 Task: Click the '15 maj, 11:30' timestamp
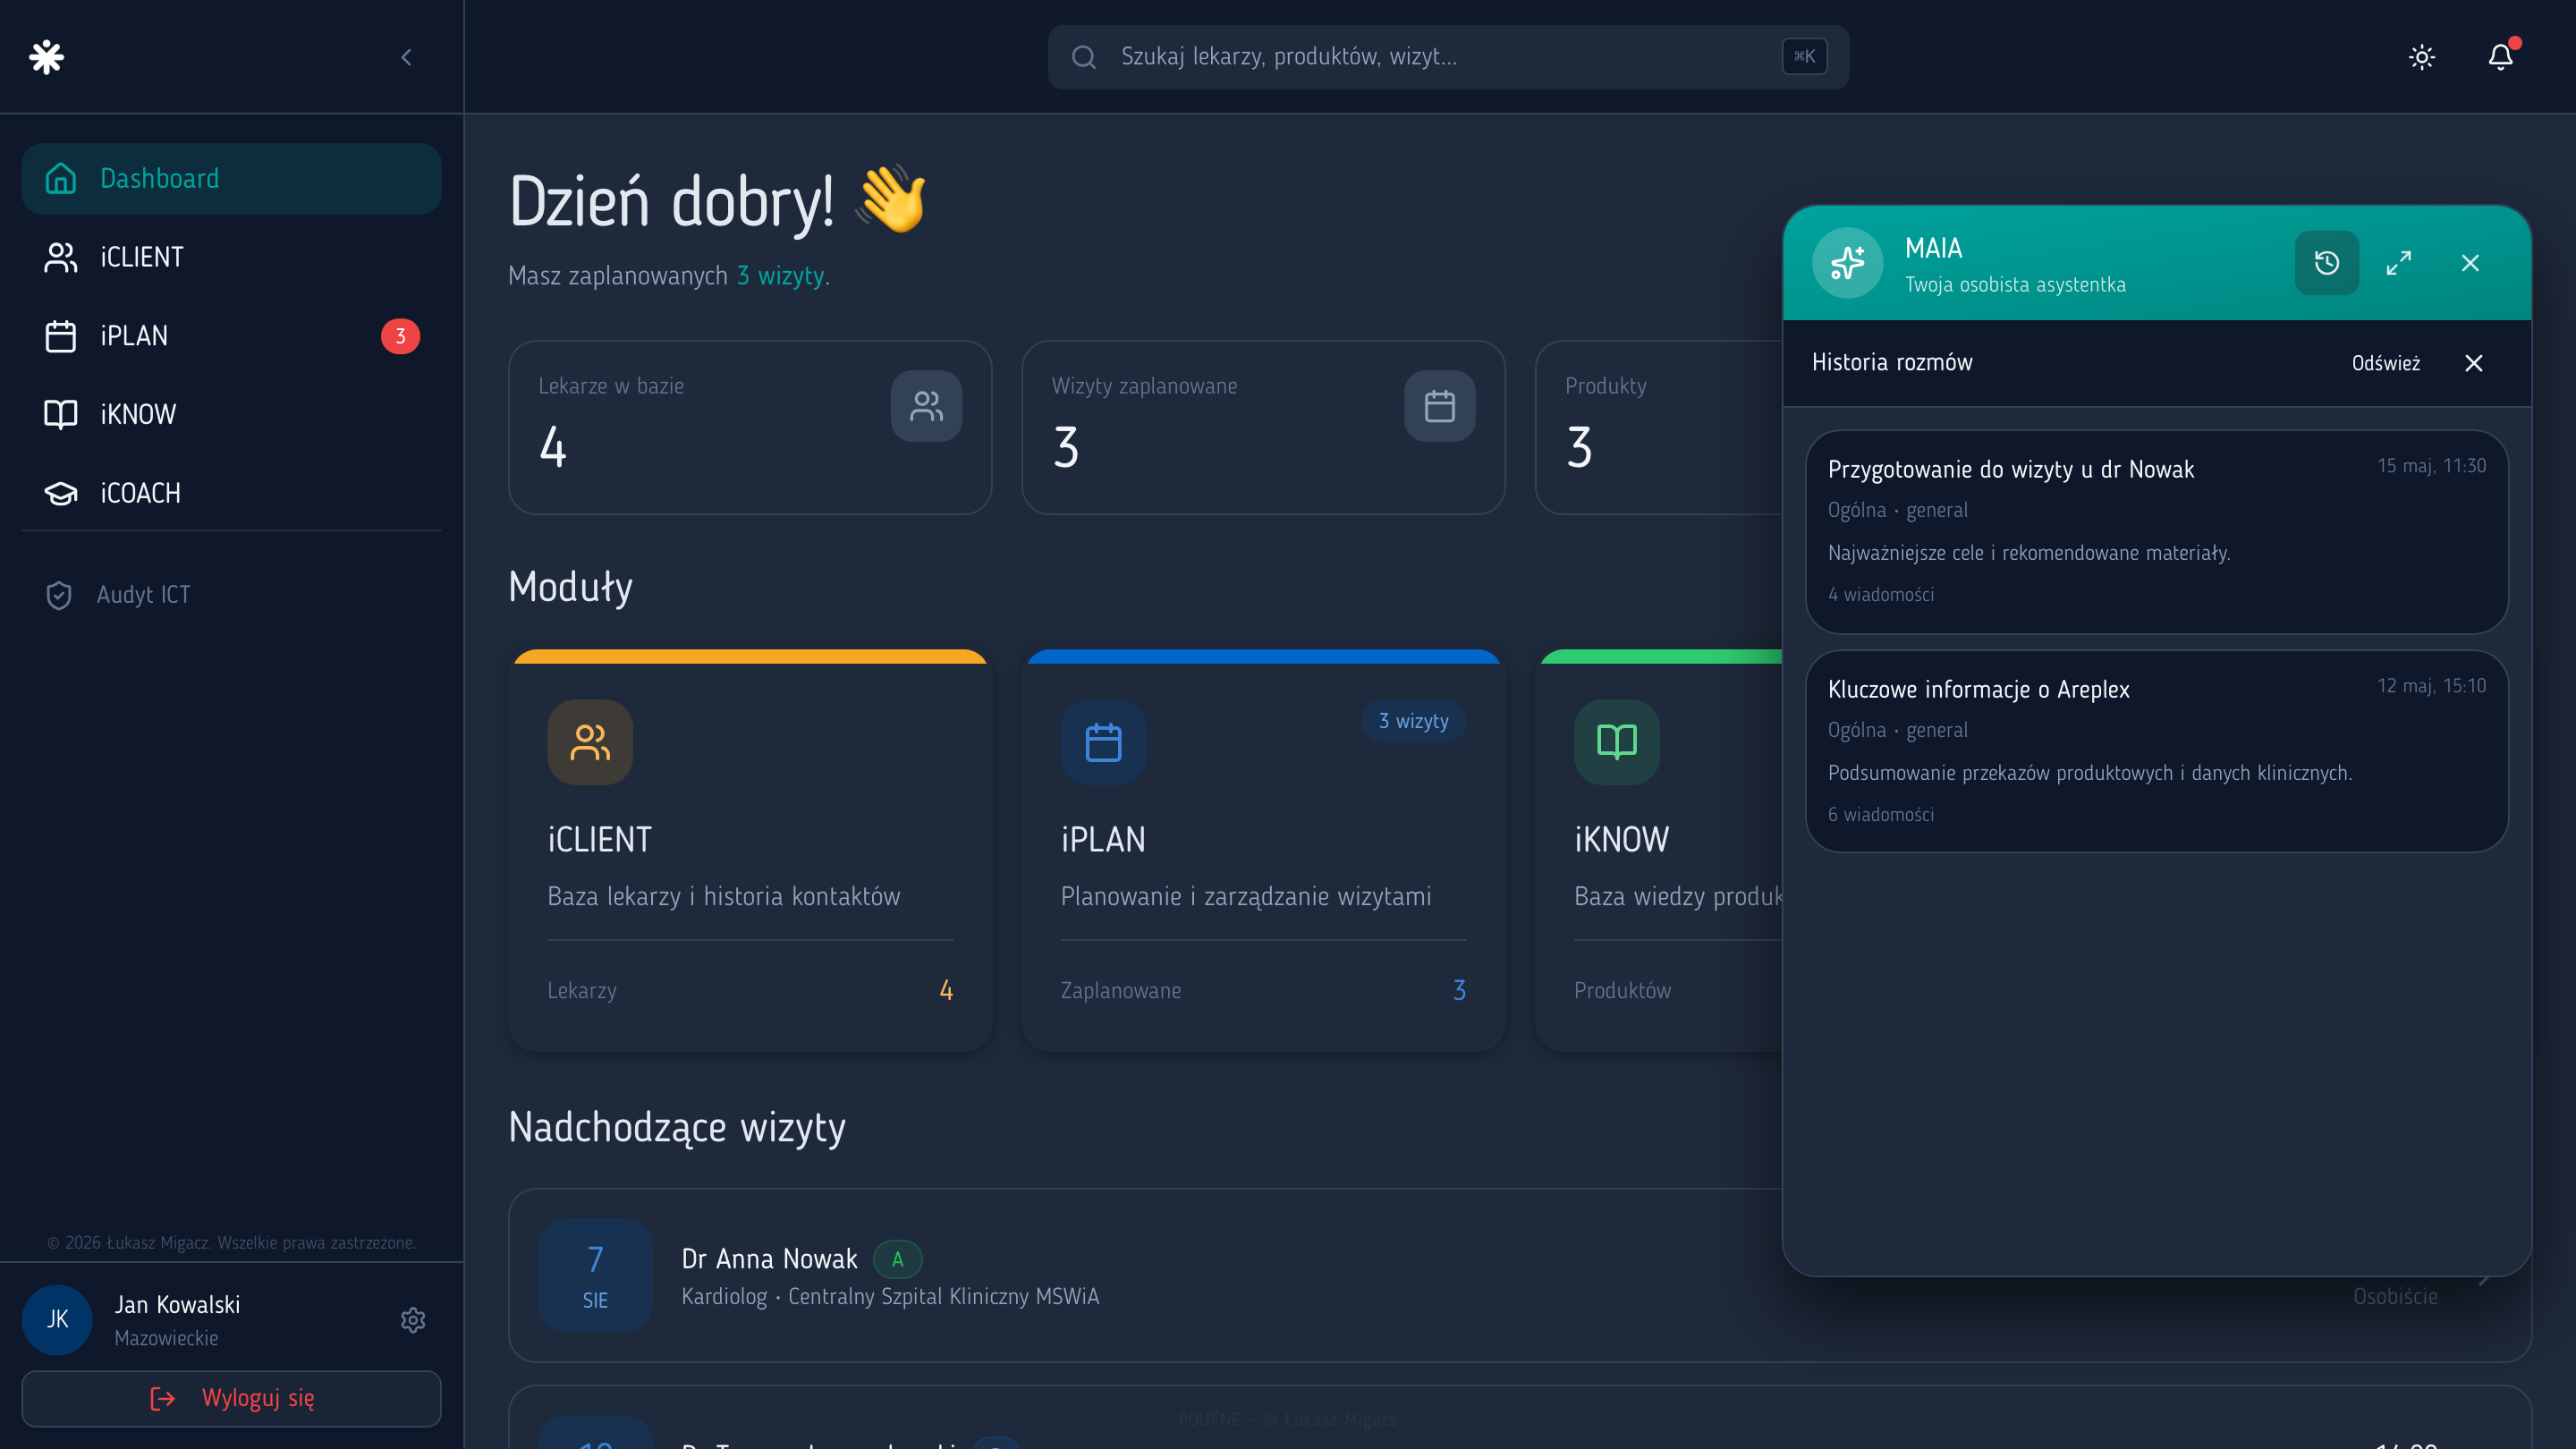click(2431, 466)
